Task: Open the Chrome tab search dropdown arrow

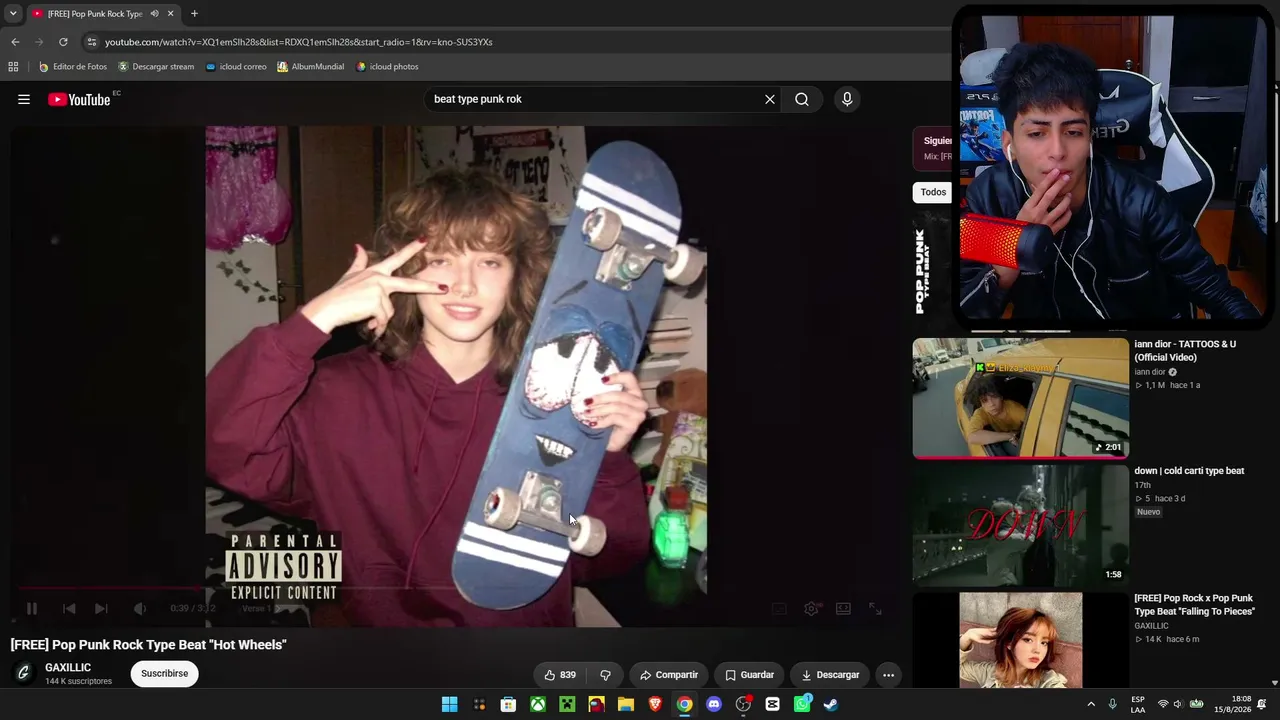Action: click(x=12, y=14)
